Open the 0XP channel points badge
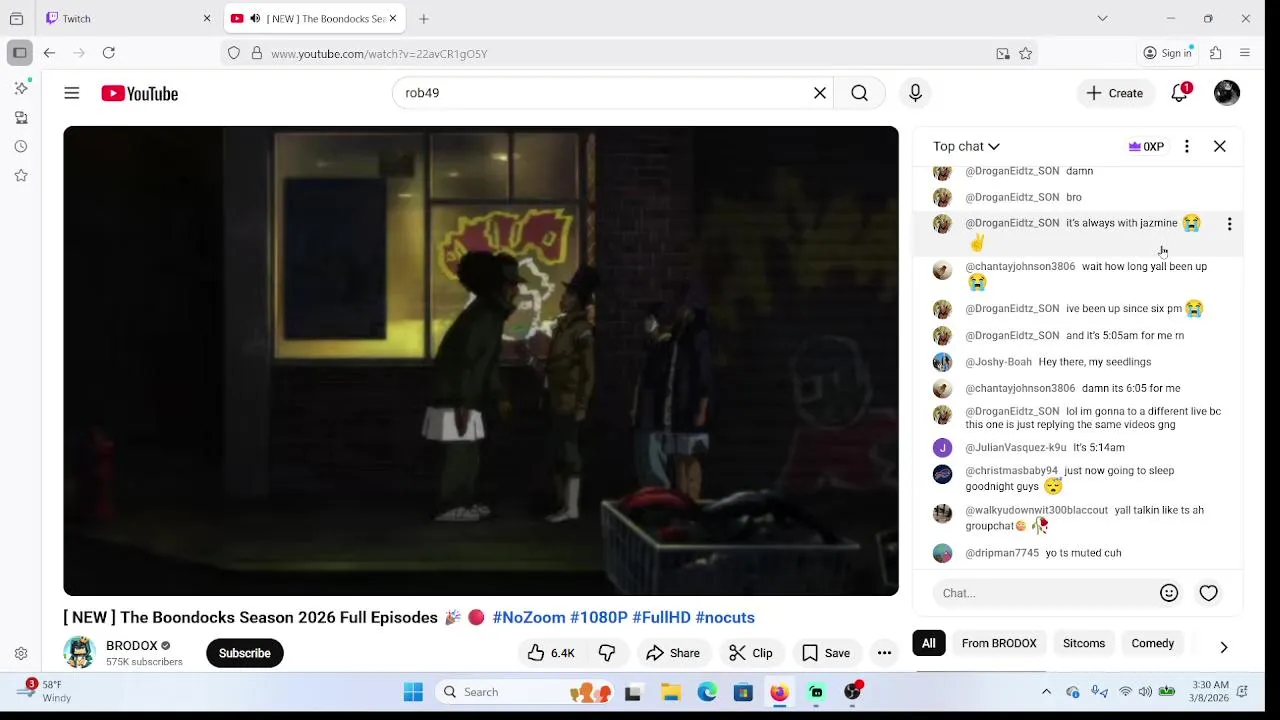Screen dimensions: 1280x720 click(1146, 146)
